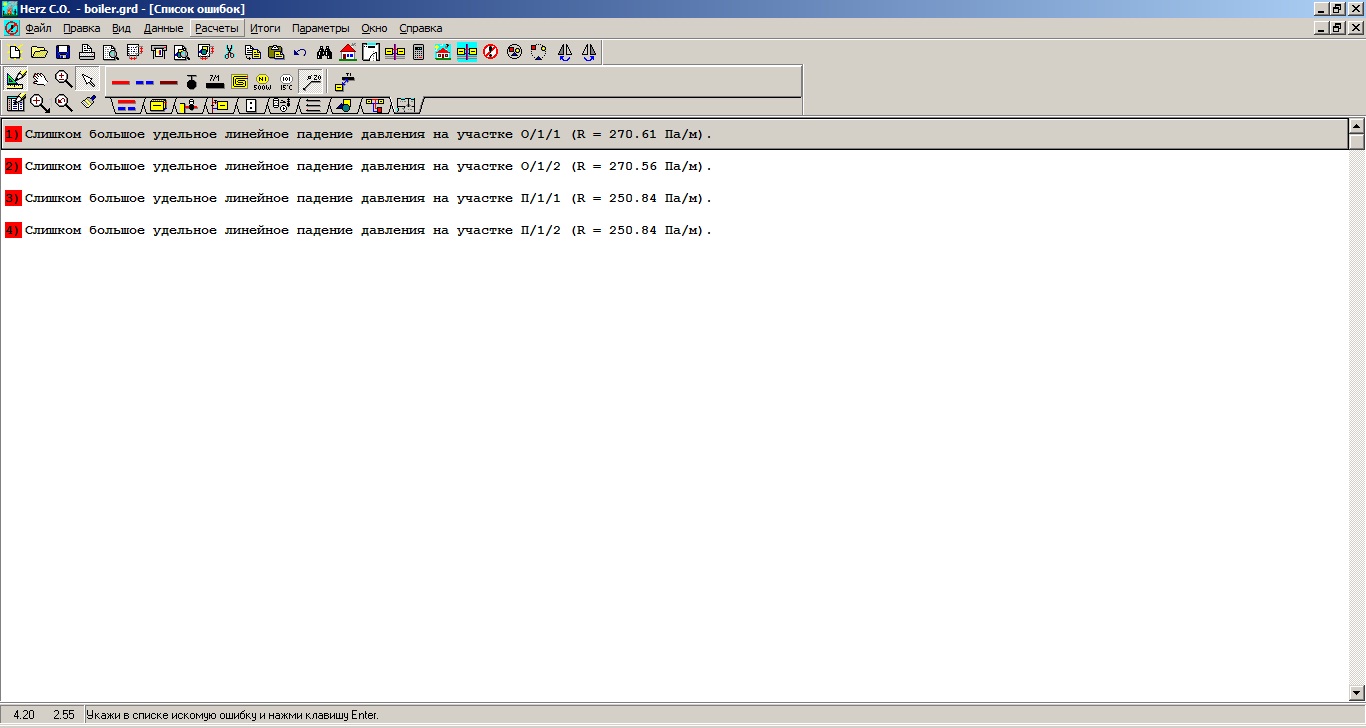
Task: Save the project with the floppy disk icon
Action: pos(63,52)
